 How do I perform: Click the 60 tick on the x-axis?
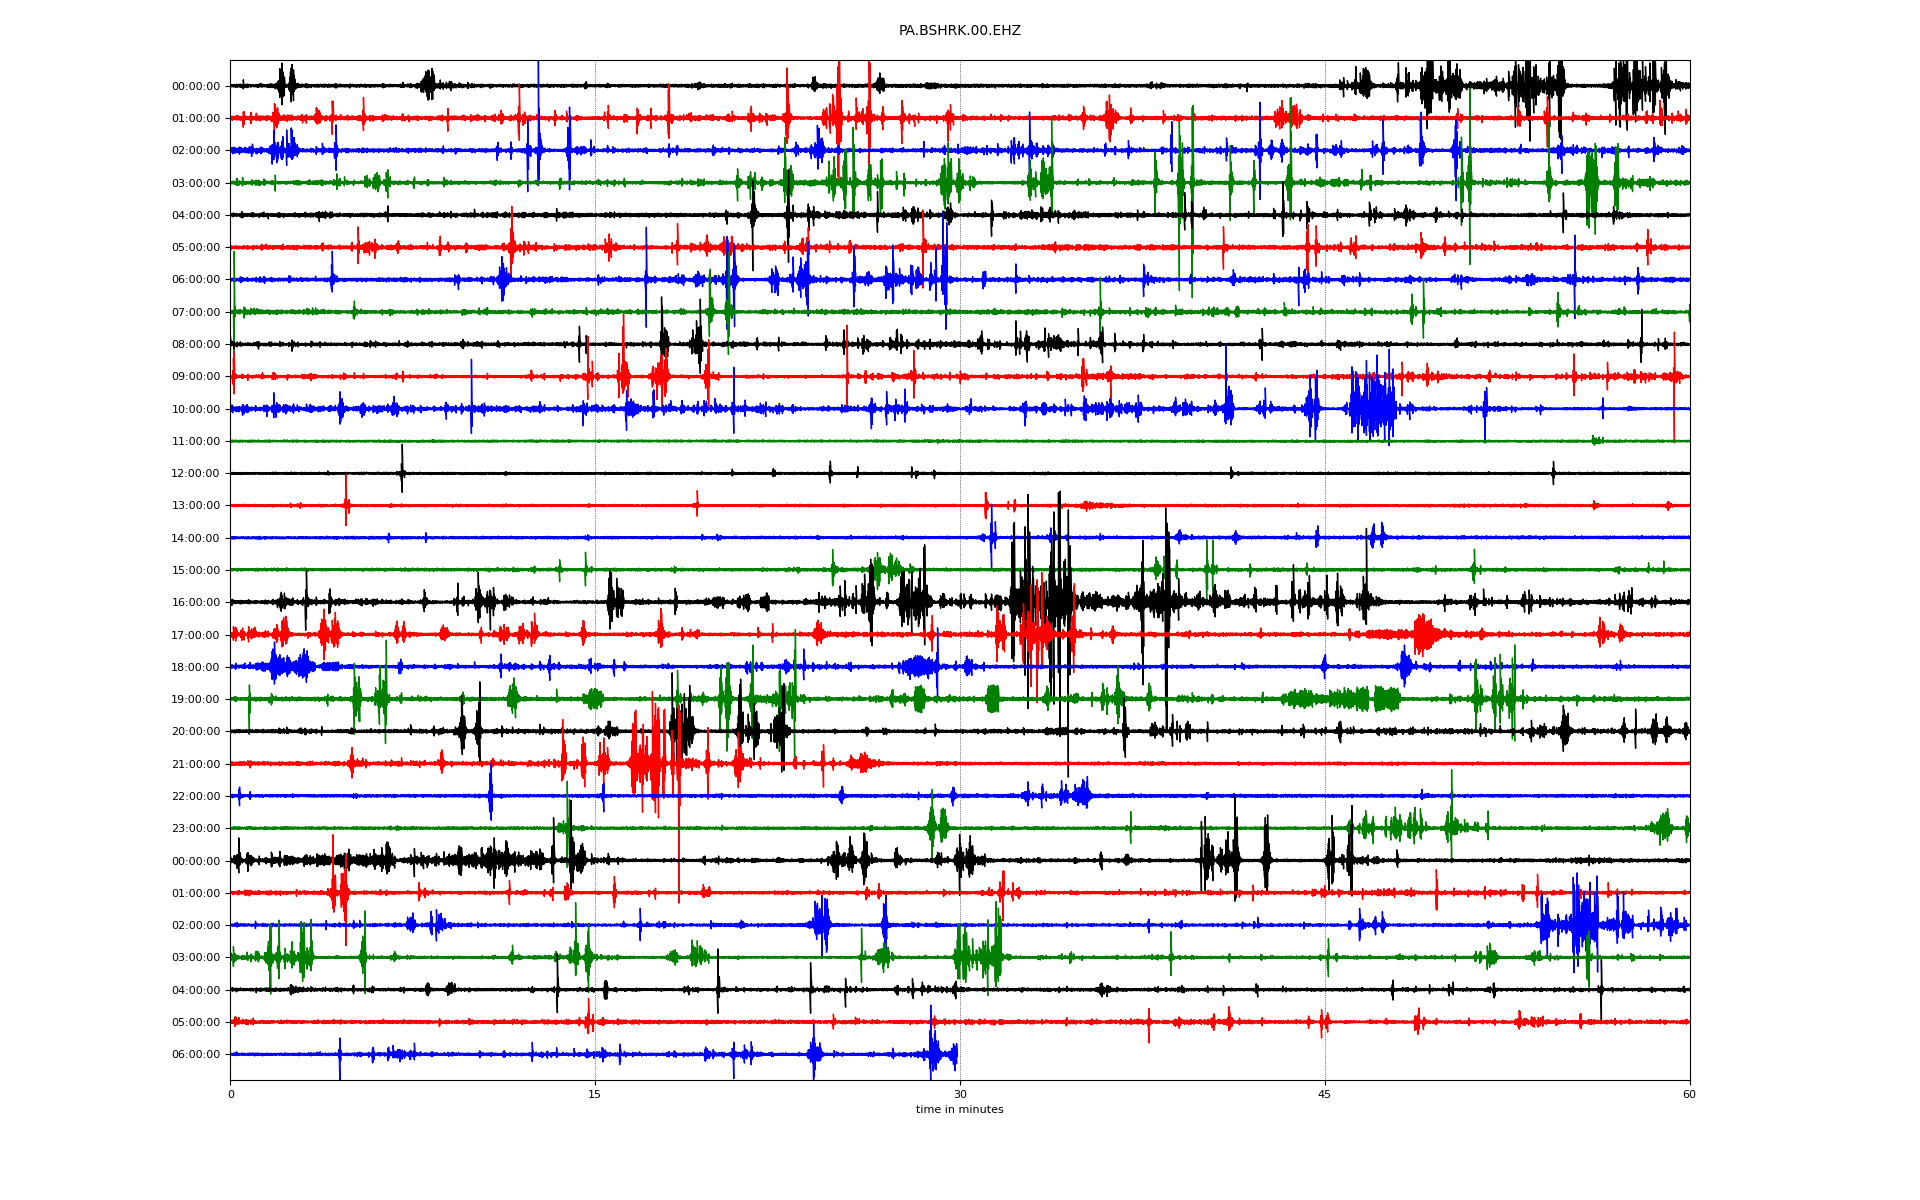pyautogui.click(x=1689, y=1094)
